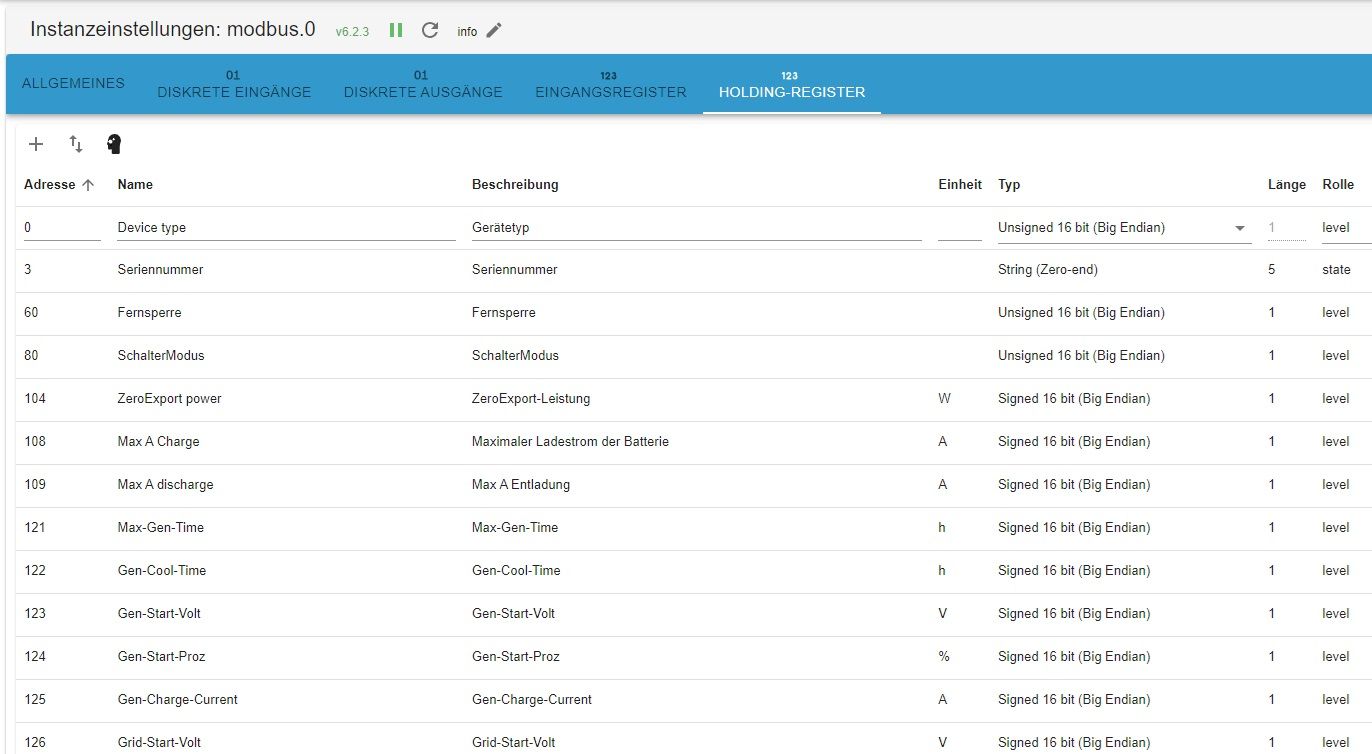The height and width of the screenshot is (754, 1372).
Task: Click unit % in Gen-Start-Proz row
Action: tap(943, 657)
